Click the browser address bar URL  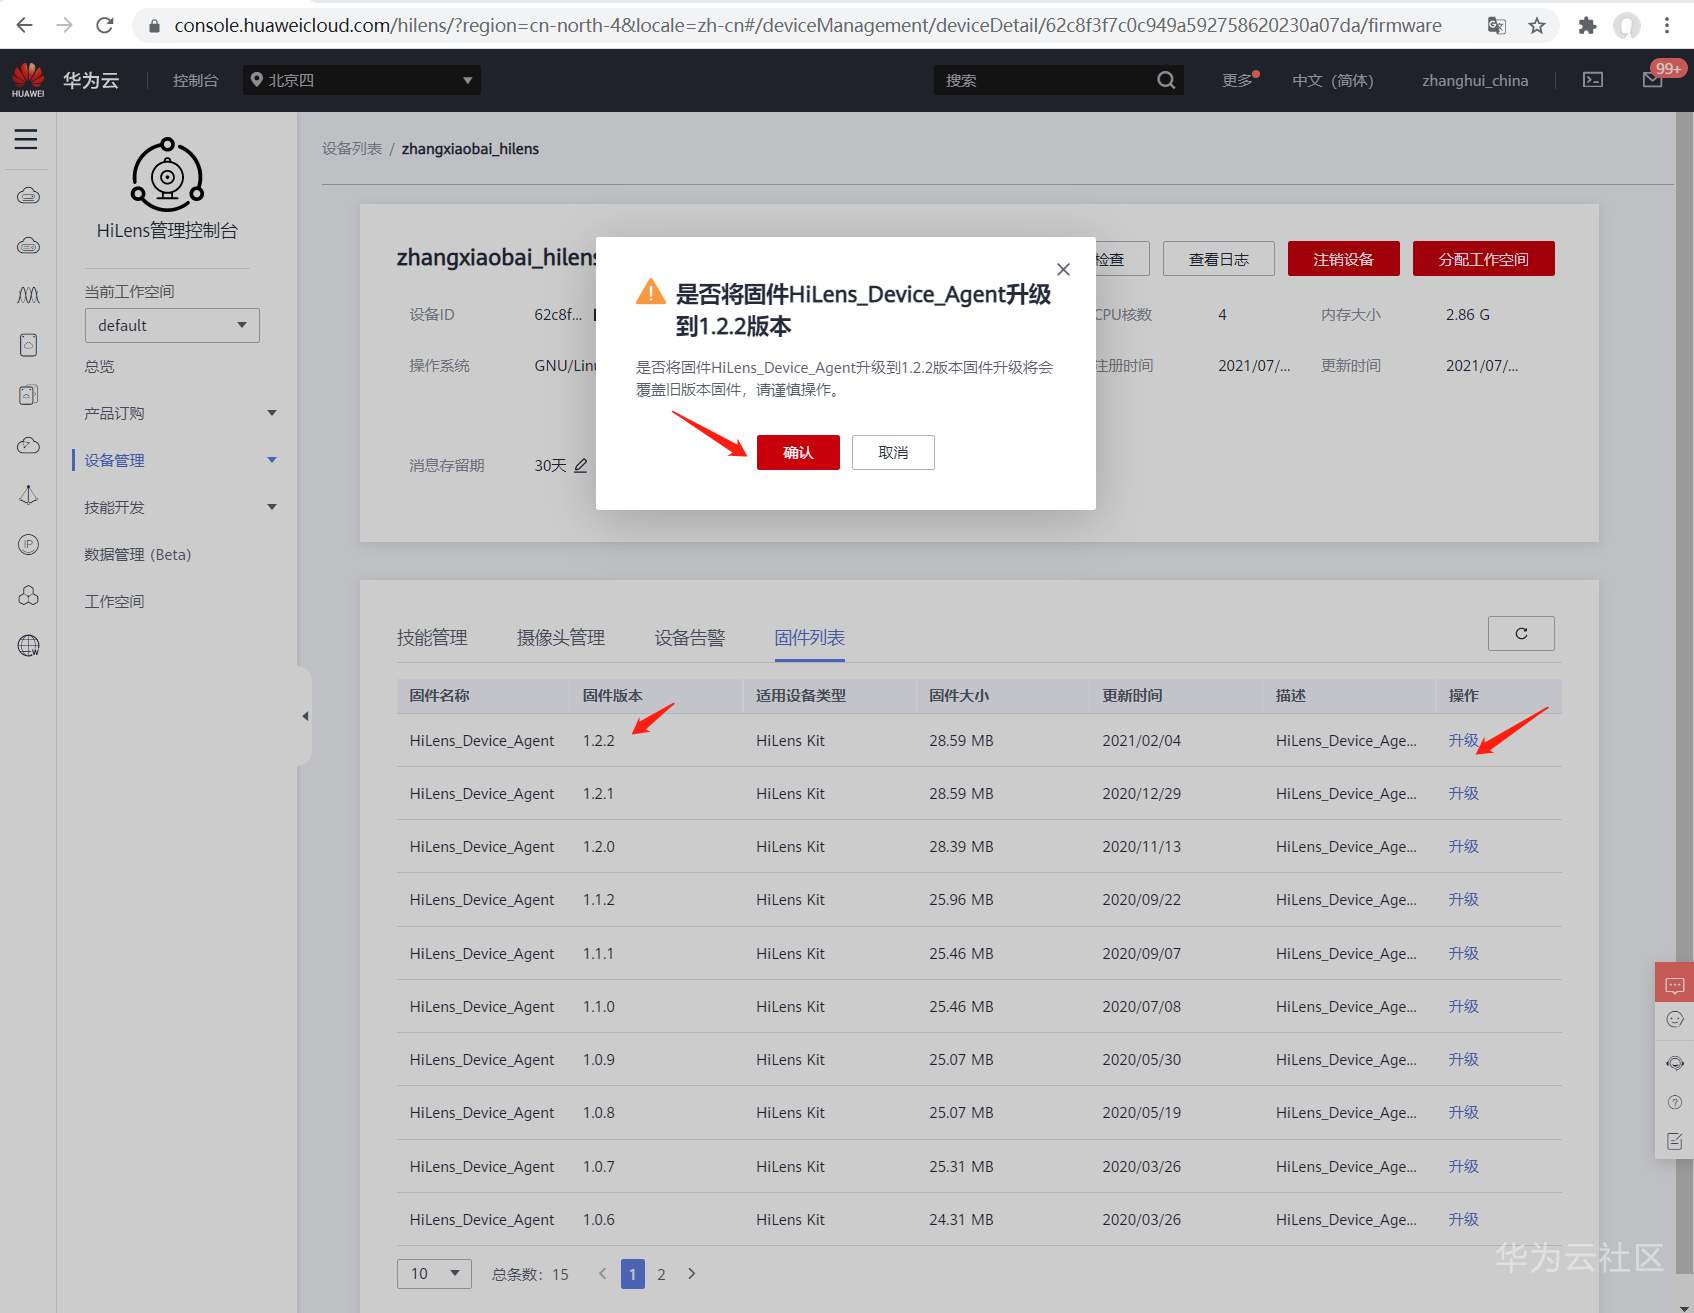pos(808,25)
